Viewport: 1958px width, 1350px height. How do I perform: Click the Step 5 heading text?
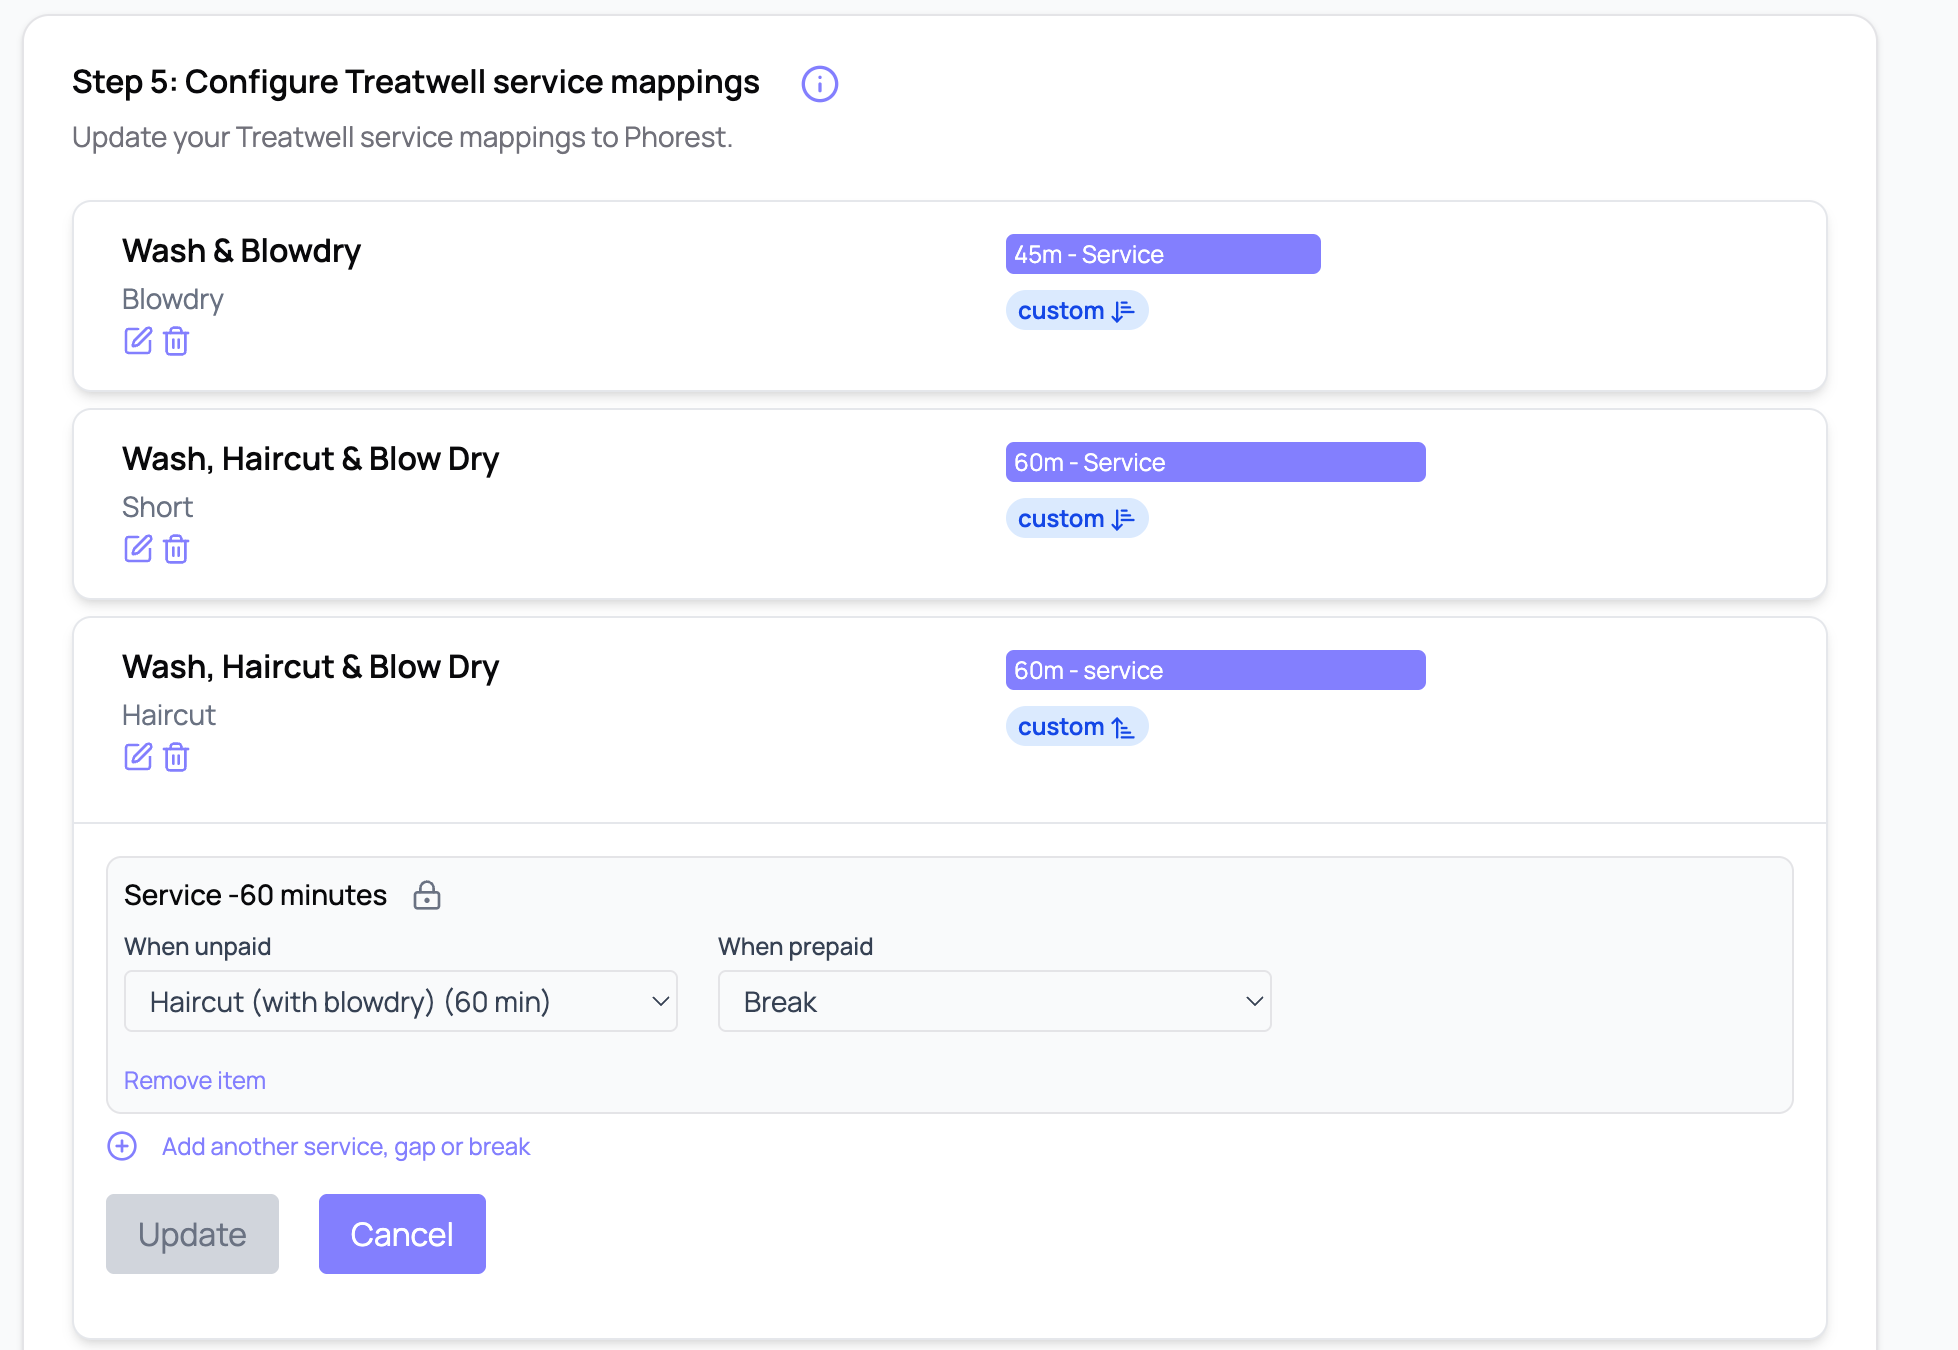[x=416, y=82]
